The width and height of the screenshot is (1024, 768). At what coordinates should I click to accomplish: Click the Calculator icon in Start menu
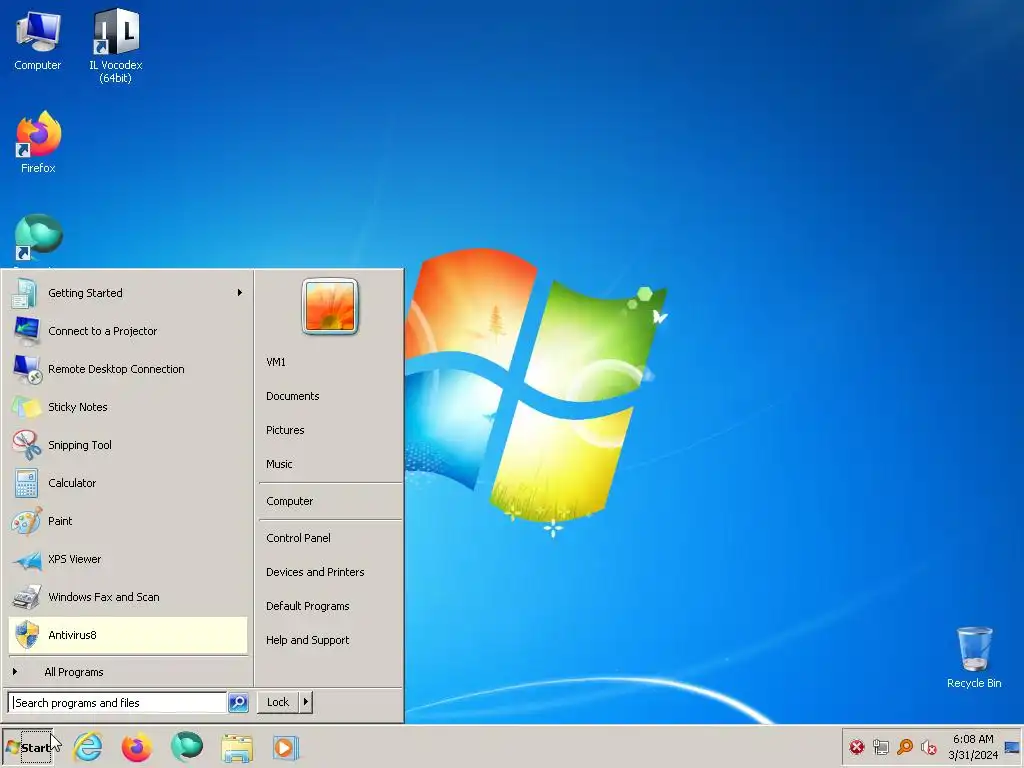(26, 483)
